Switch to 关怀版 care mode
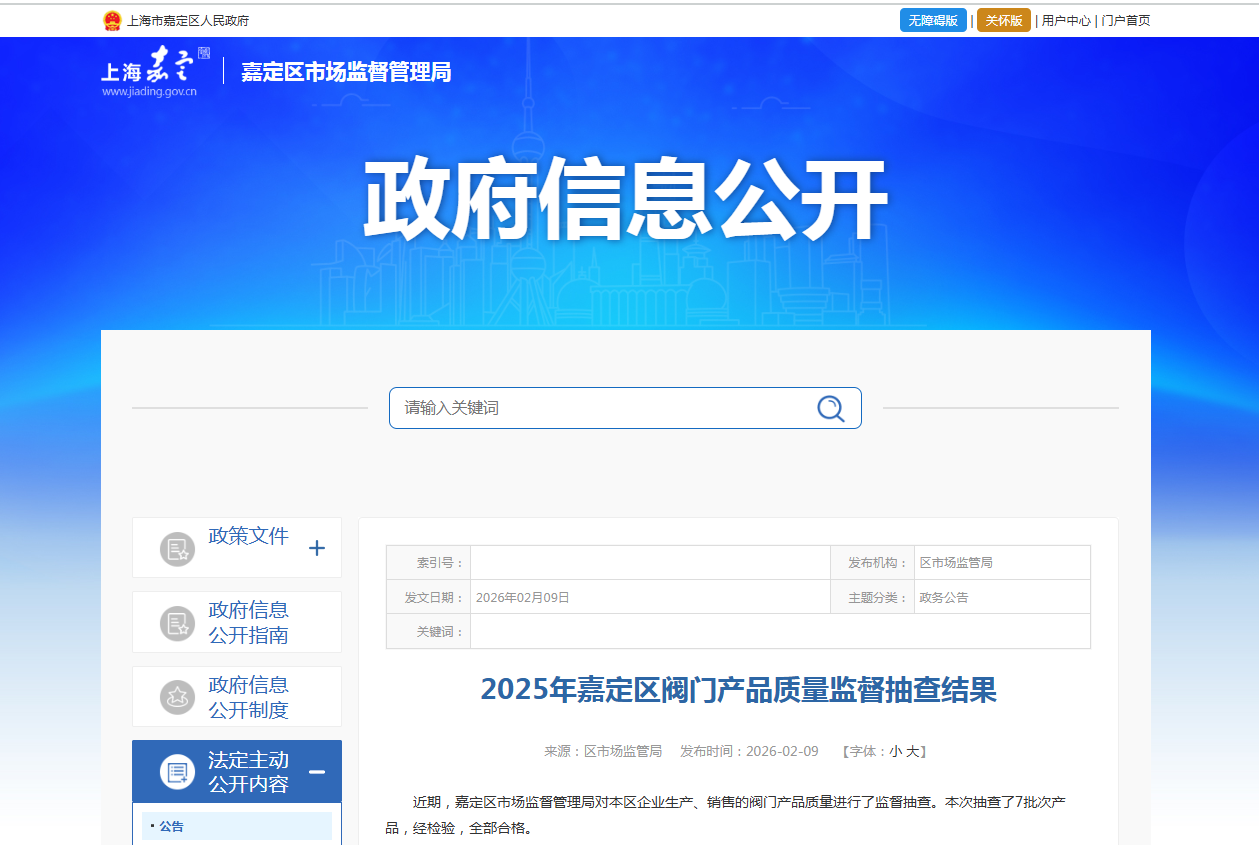 (1003, 19)
